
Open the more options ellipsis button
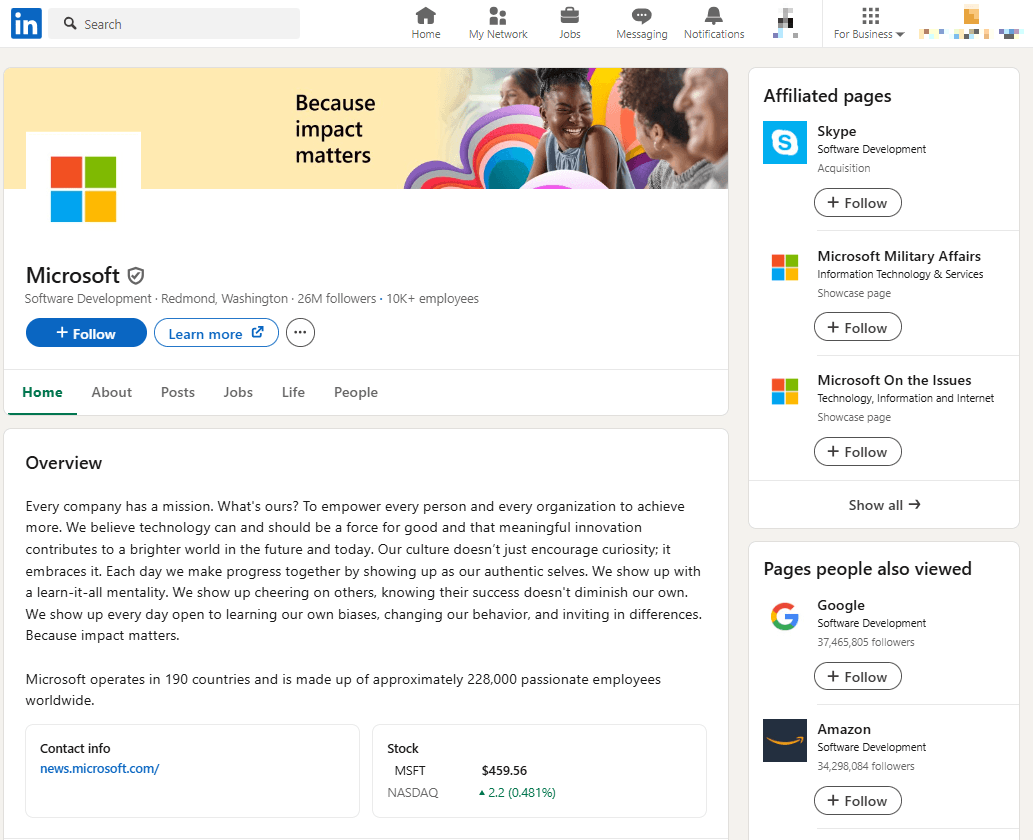click(x=300, y=333)
